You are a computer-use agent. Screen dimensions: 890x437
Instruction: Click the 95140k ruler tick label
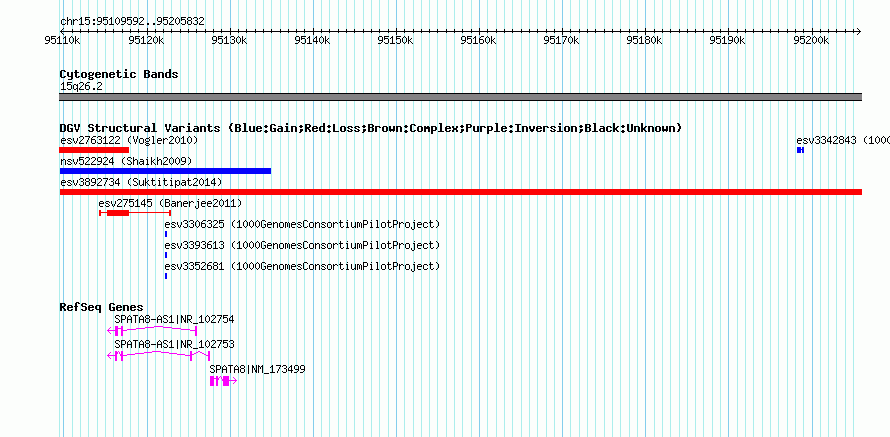[x=313, y=40]
